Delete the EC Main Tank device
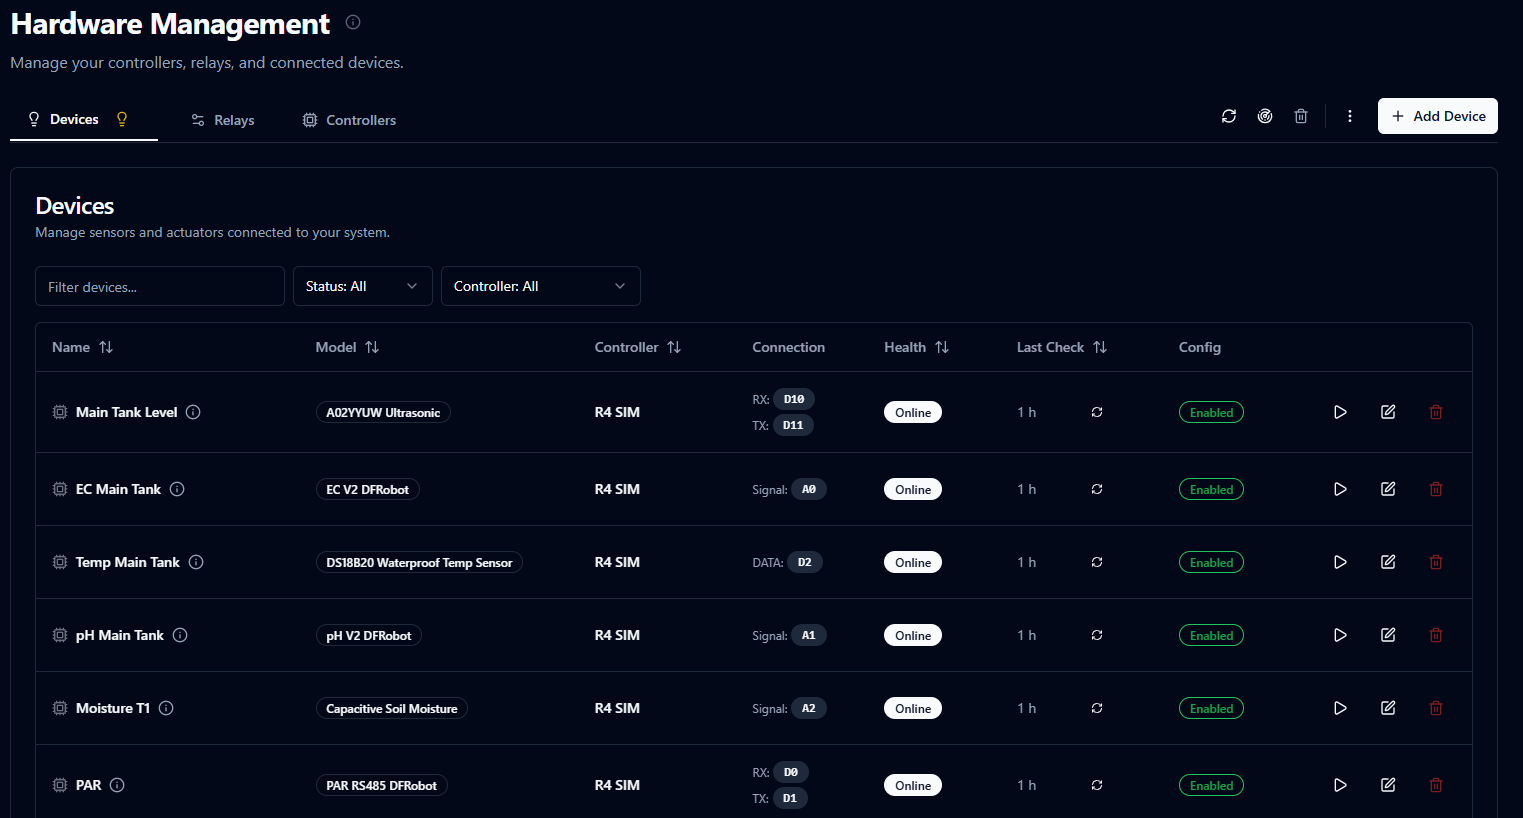This screenshot has height=818, width=1523. [x=1436, y=489]
